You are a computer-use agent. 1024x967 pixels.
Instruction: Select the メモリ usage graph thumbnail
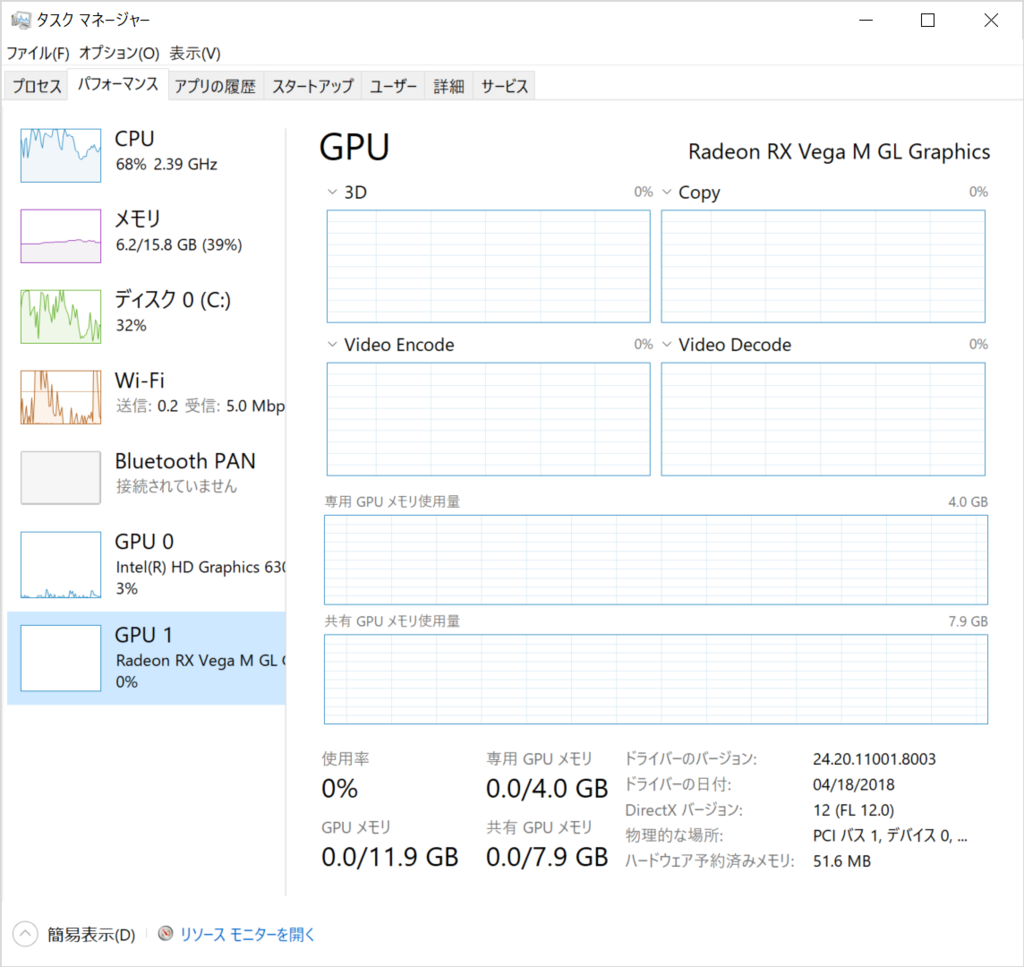61,236
